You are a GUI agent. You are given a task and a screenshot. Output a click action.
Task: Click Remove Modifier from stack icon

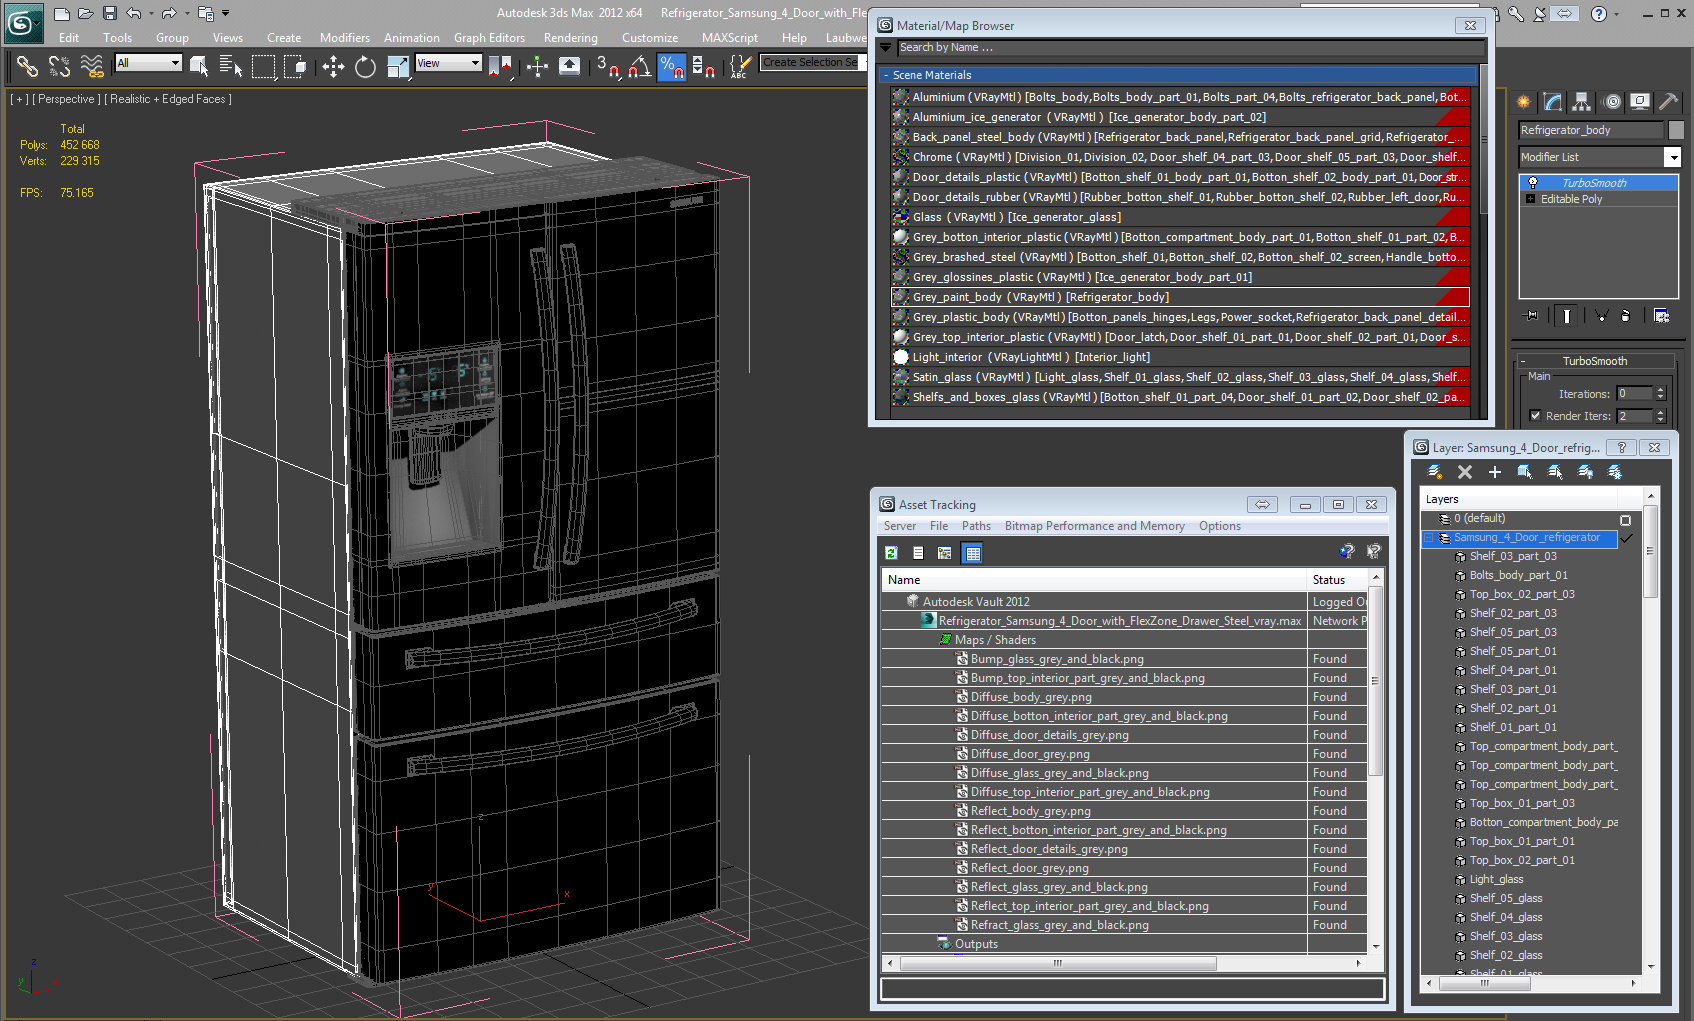[1626, 315]
